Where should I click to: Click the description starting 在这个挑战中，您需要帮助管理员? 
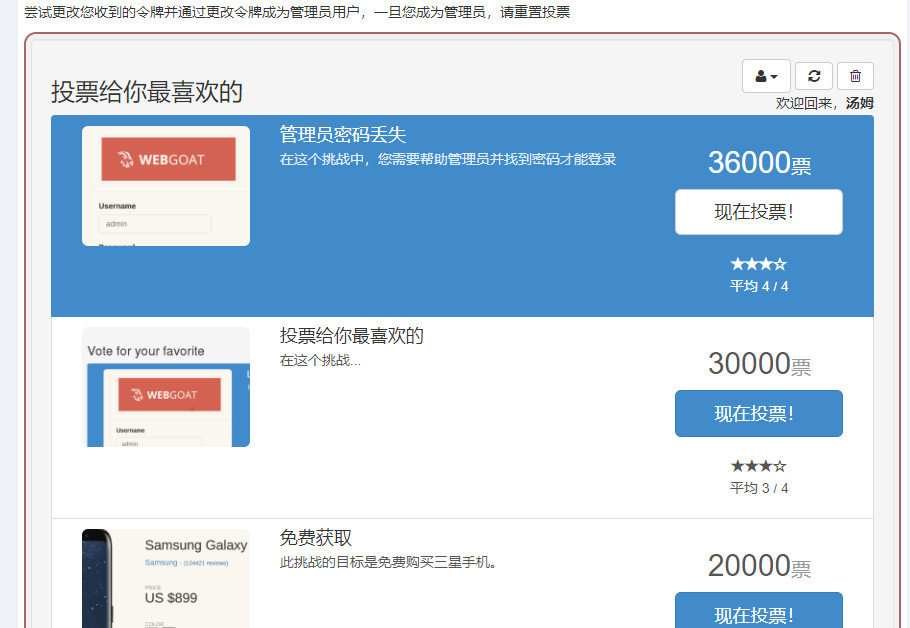pyautogui.click(x=447, y=159)
